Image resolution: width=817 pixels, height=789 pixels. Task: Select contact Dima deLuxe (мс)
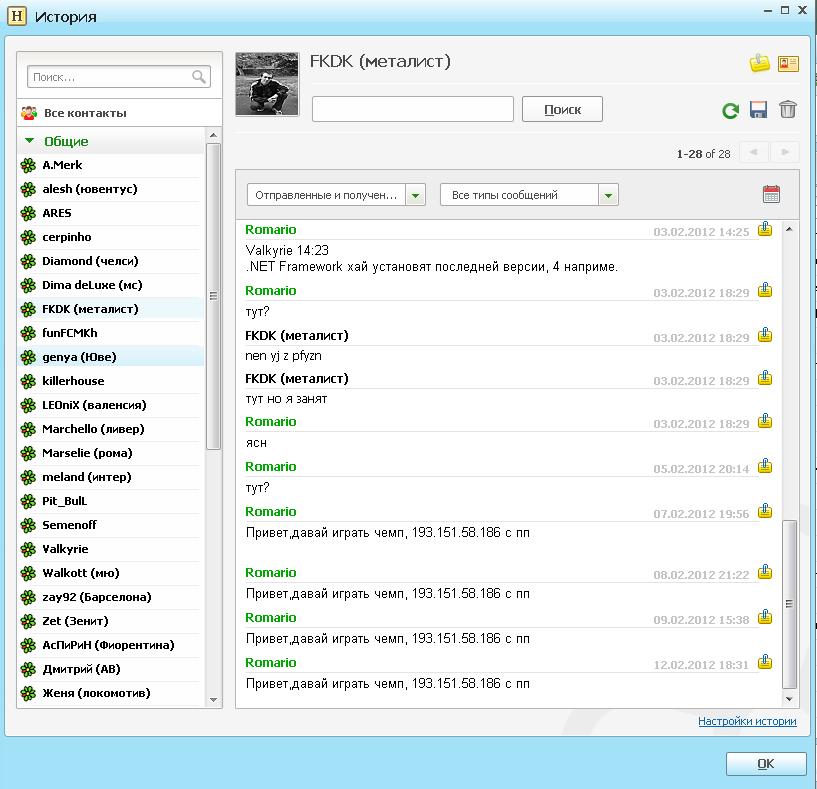(110, 285)
